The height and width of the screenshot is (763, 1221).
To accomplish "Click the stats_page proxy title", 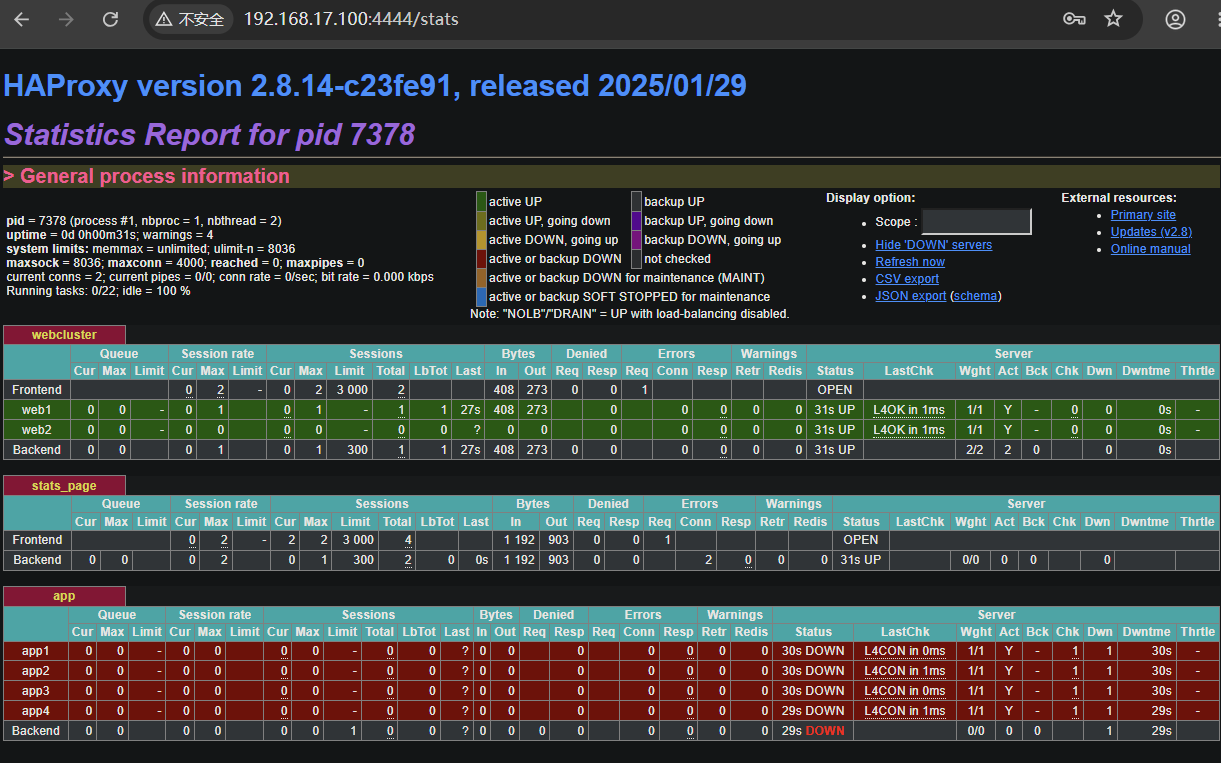I will coord(64,486).
